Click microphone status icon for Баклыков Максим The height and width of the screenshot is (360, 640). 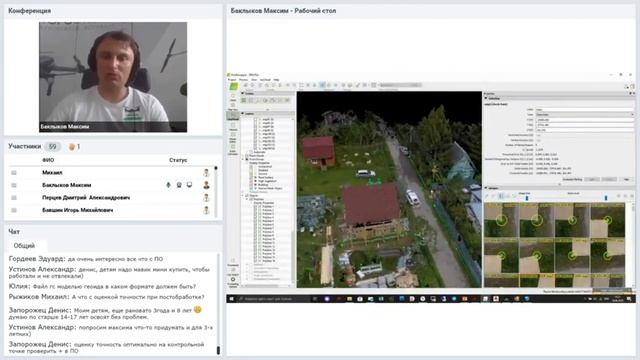(168, 185)
